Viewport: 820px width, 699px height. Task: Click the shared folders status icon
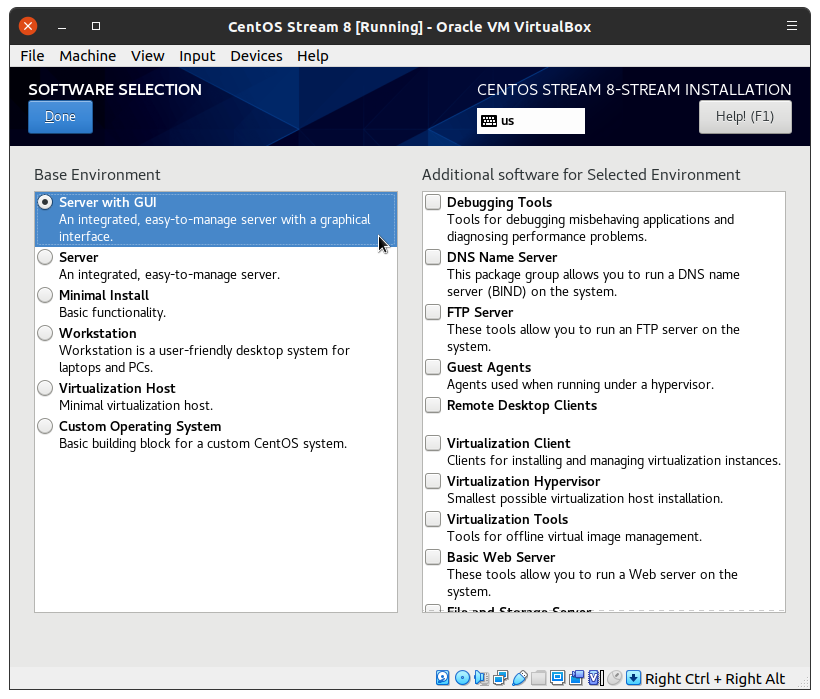click(538, 678)
